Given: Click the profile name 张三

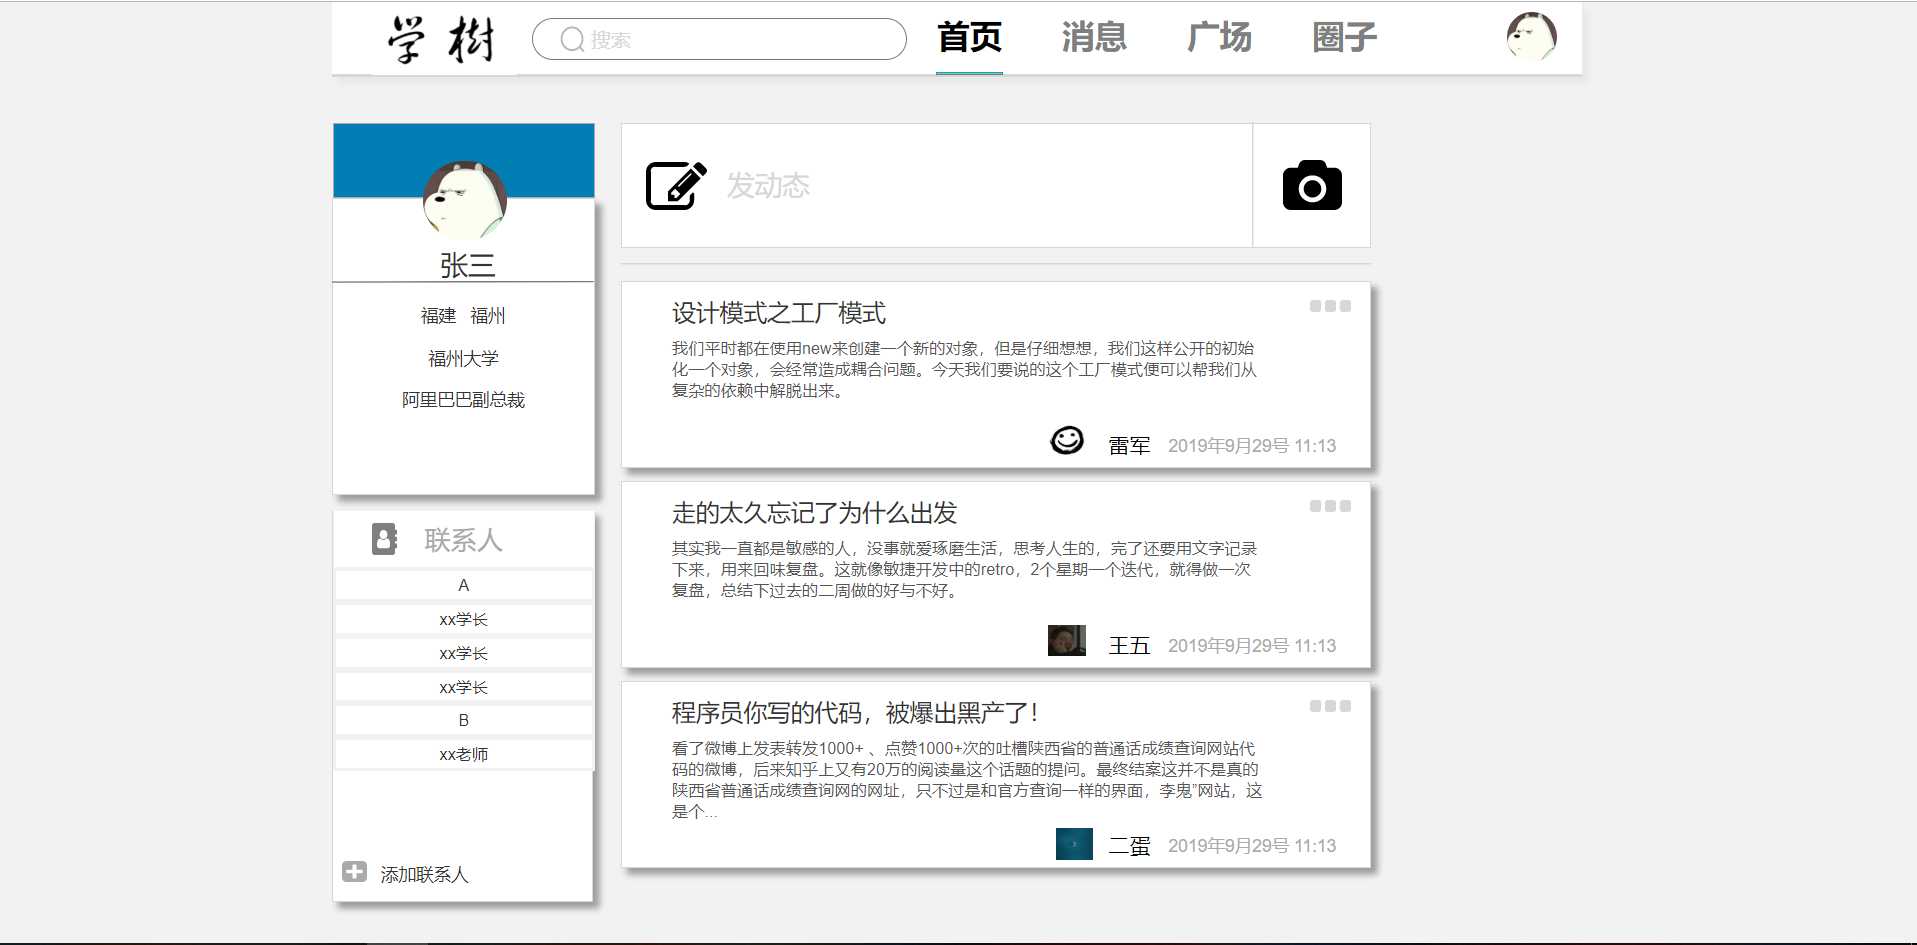Looking at the screenshot, I should [467, 265].
